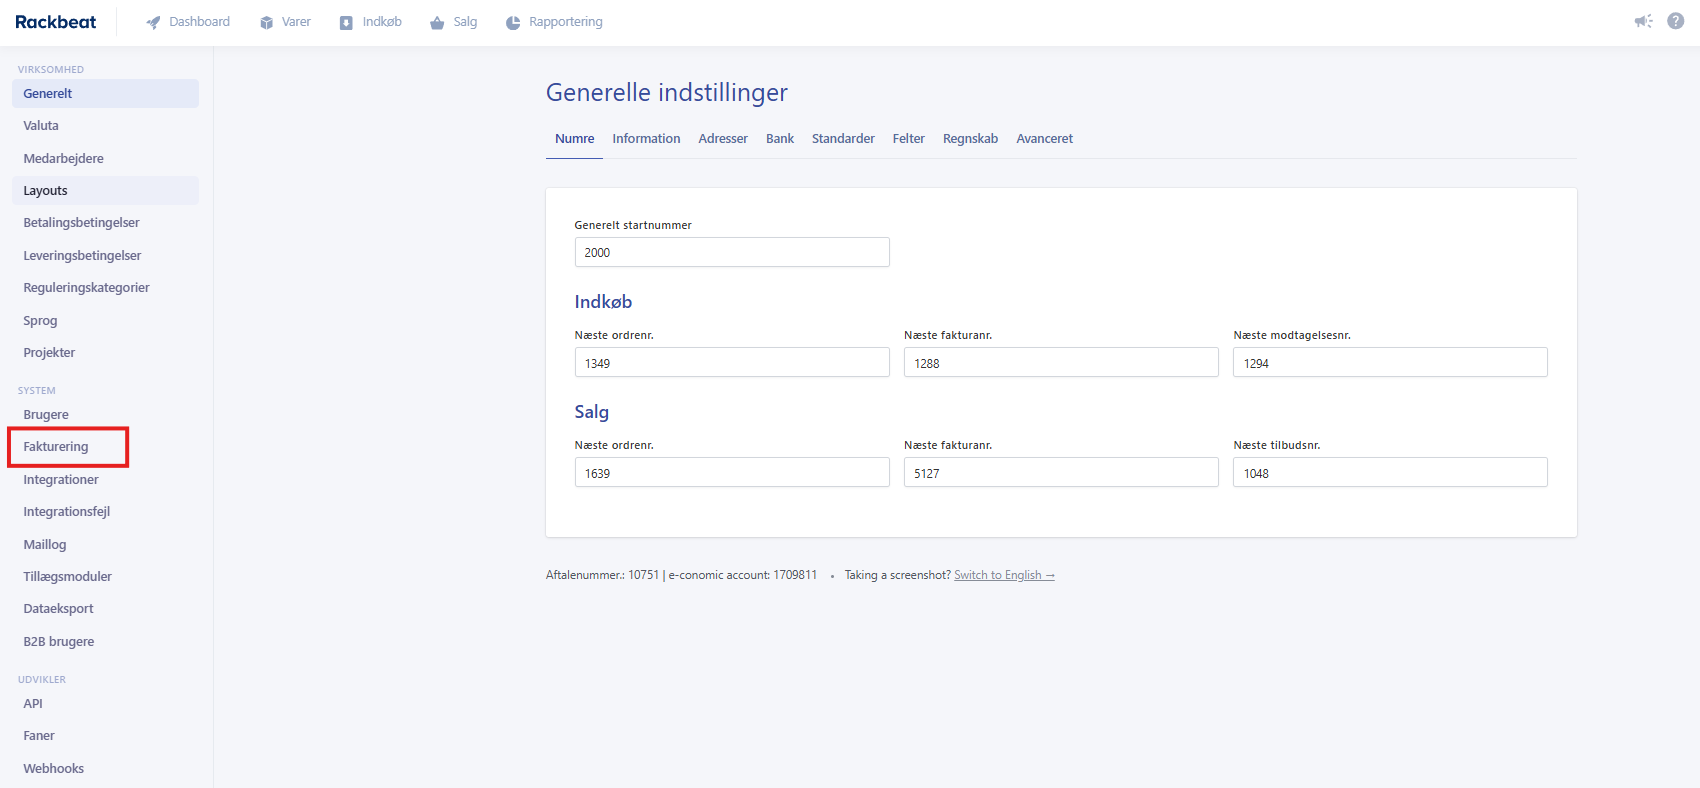This screenshot has height=788, width=1700.
Task: Open Webhooks under Udvikler
Action: [x=54, y=769]
